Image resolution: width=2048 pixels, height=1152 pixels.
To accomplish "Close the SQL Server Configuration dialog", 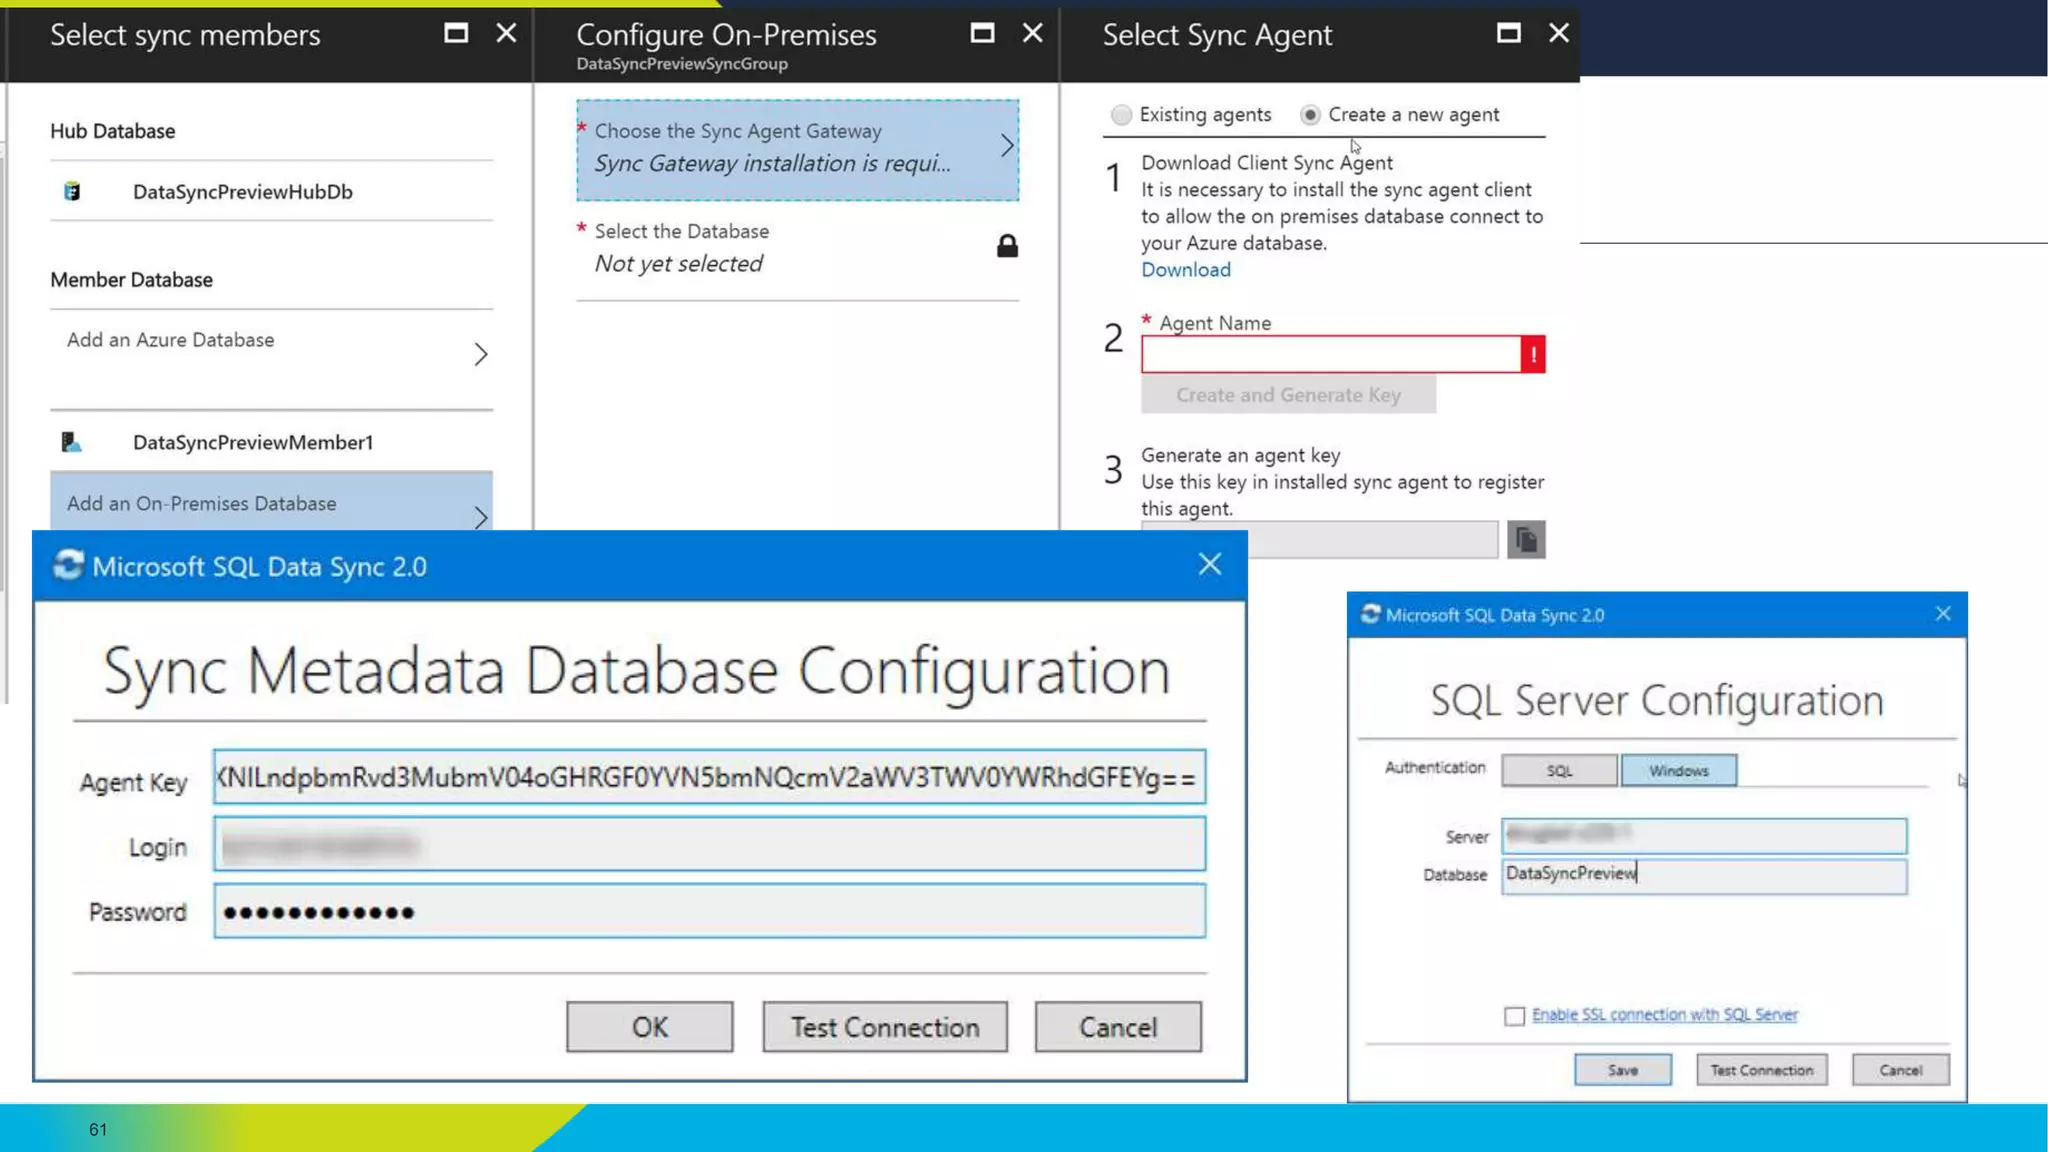I will pos(1942,614).
